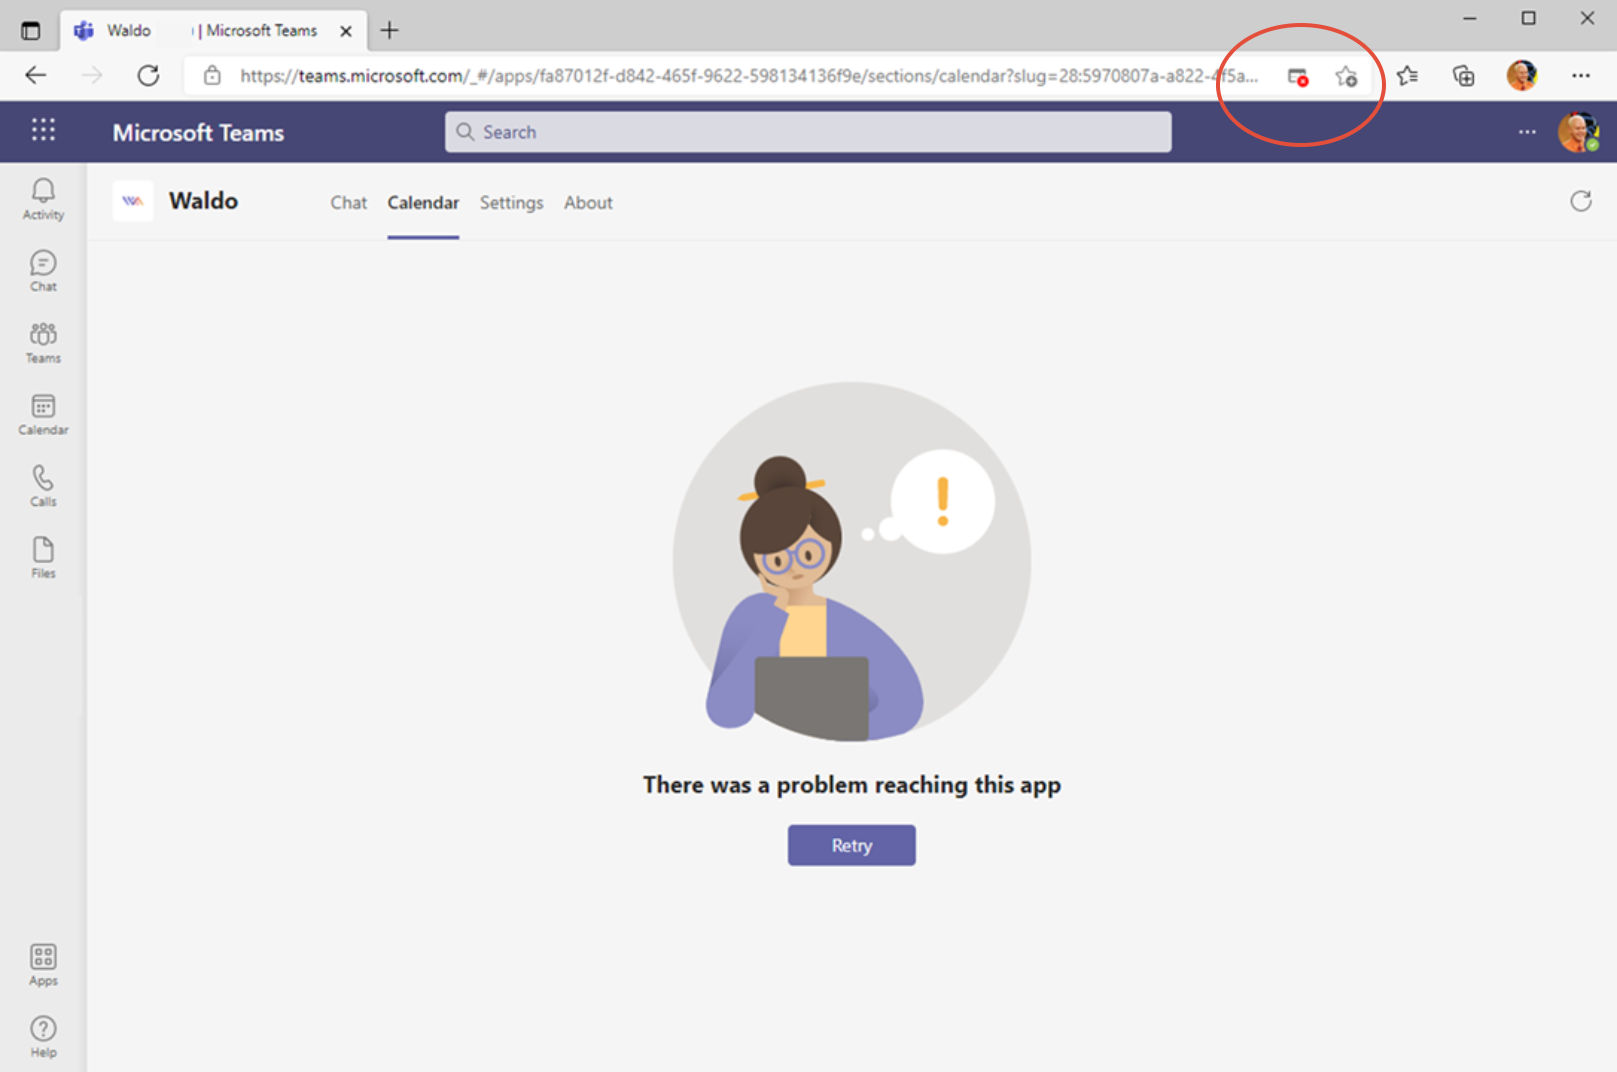Viewport: 1617px width, 1072px height.
Task: Open Teams settings and more menu
Action: pyautogui.click(x=1527, y=132)
